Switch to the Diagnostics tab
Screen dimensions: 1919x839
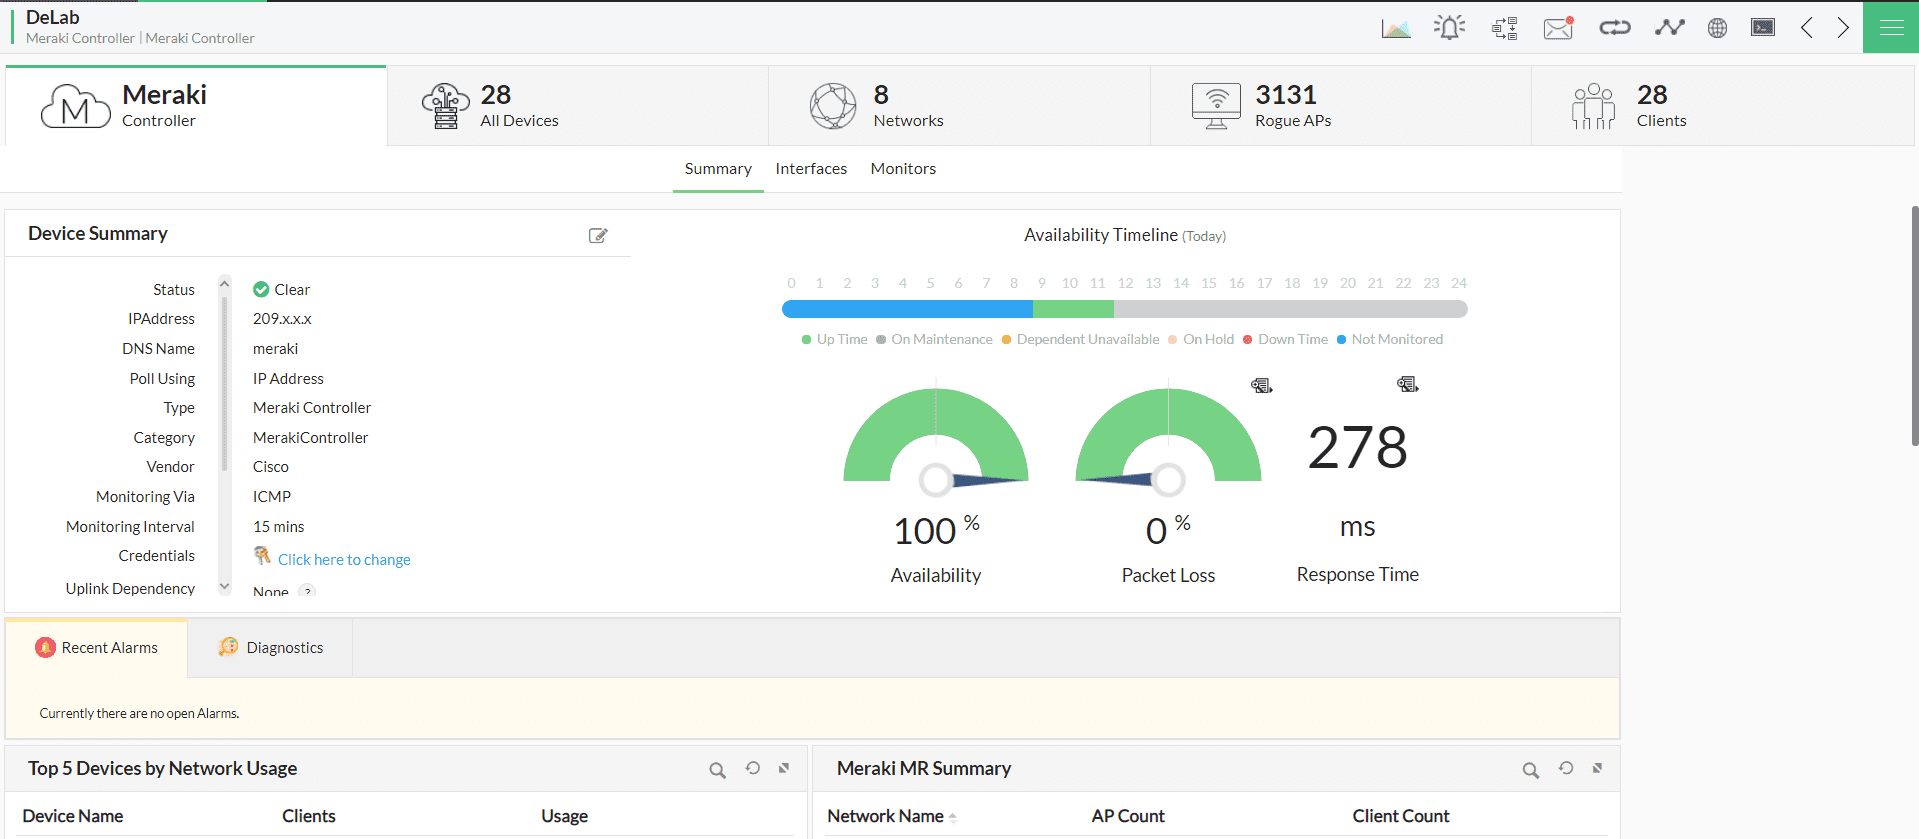[x=284, y=648]
